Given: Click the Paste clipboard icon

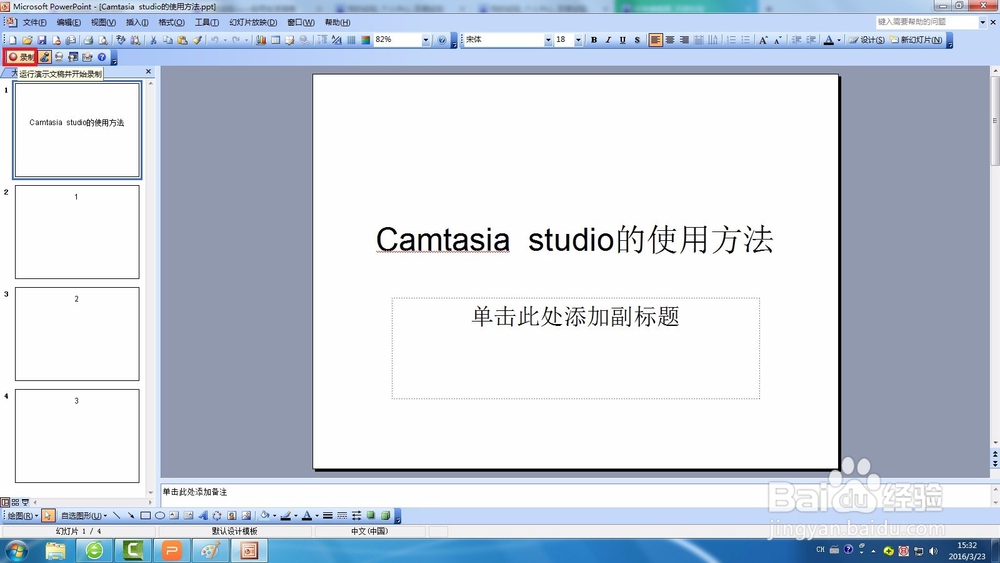Looking at the screenshot, I should coord(182,40).
